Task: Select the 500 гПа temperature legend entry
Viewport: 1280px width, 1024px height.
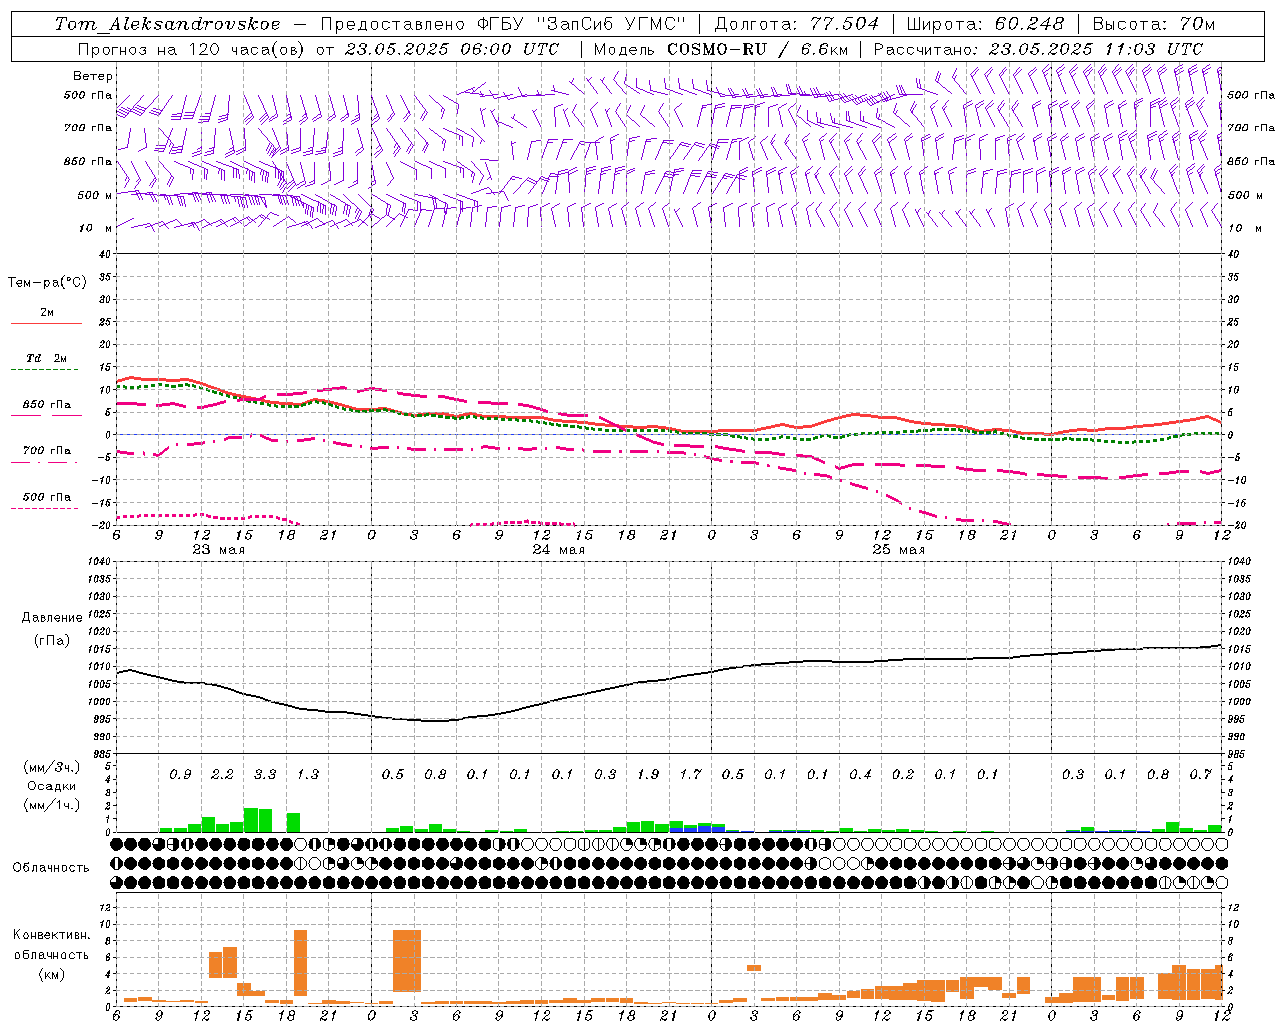Action: (47, 497)
